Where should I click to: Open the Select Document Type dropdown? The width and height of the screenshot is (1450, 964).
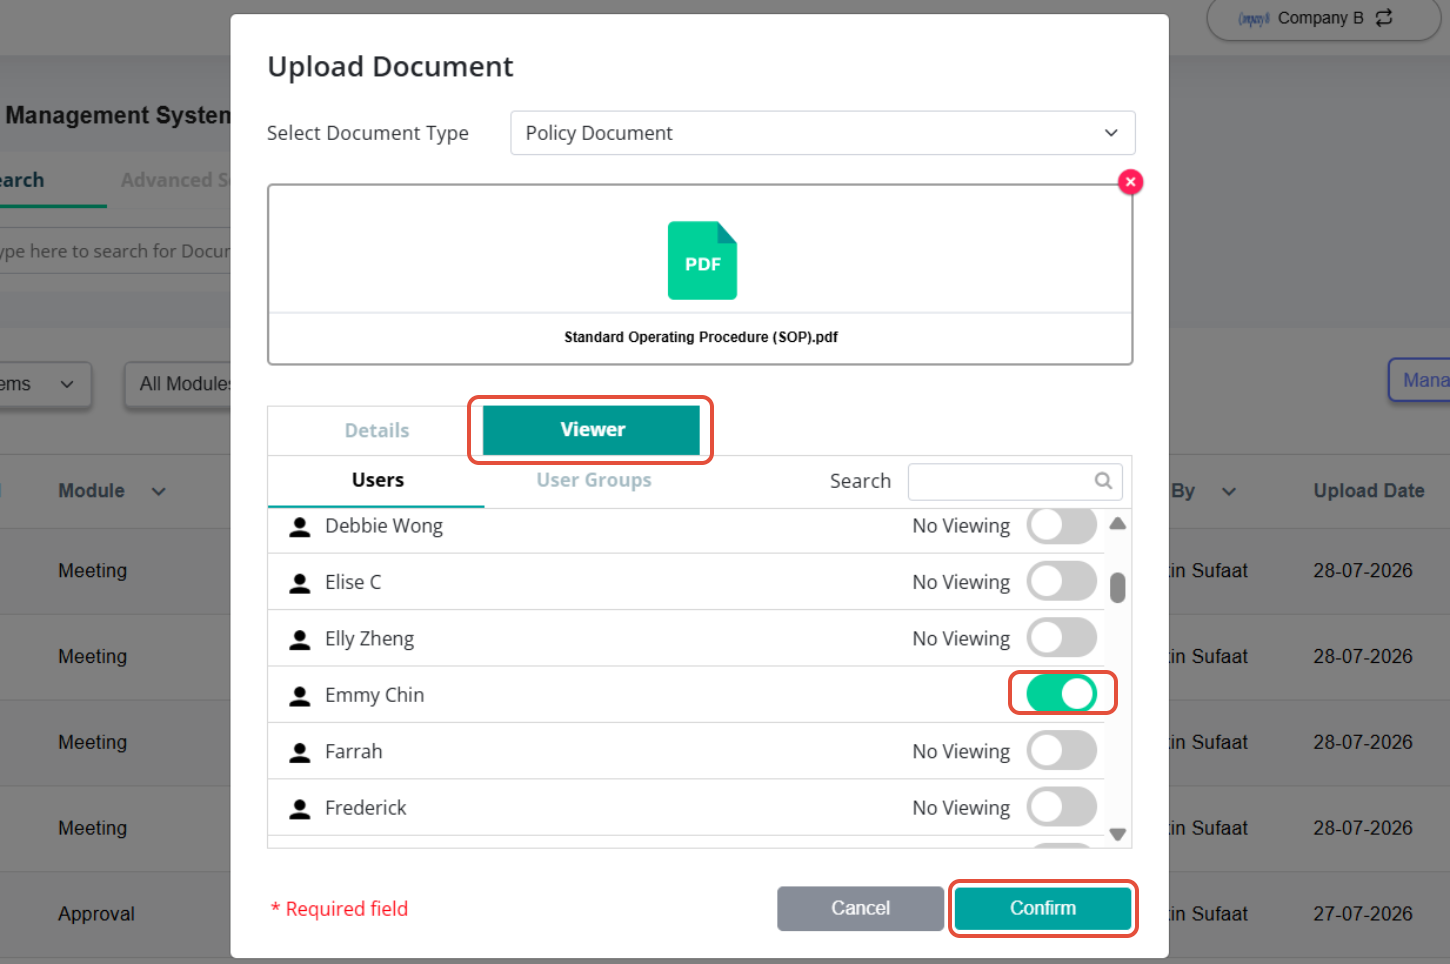(x=822, y=133)
